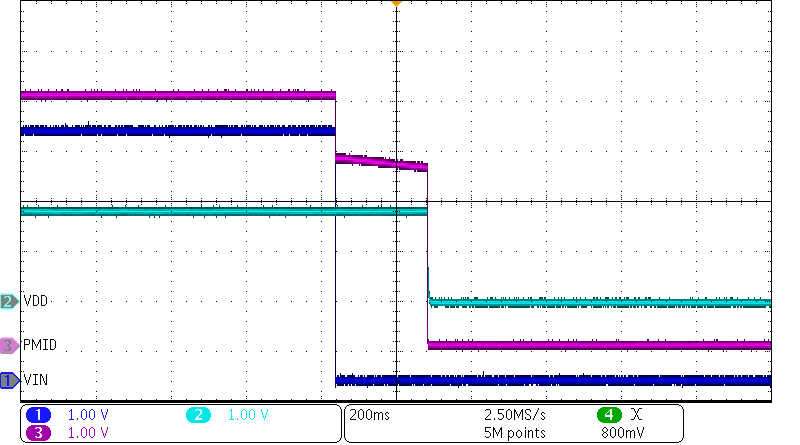Click the cyan channel 2 badge
800x445 pixels.
198,415
